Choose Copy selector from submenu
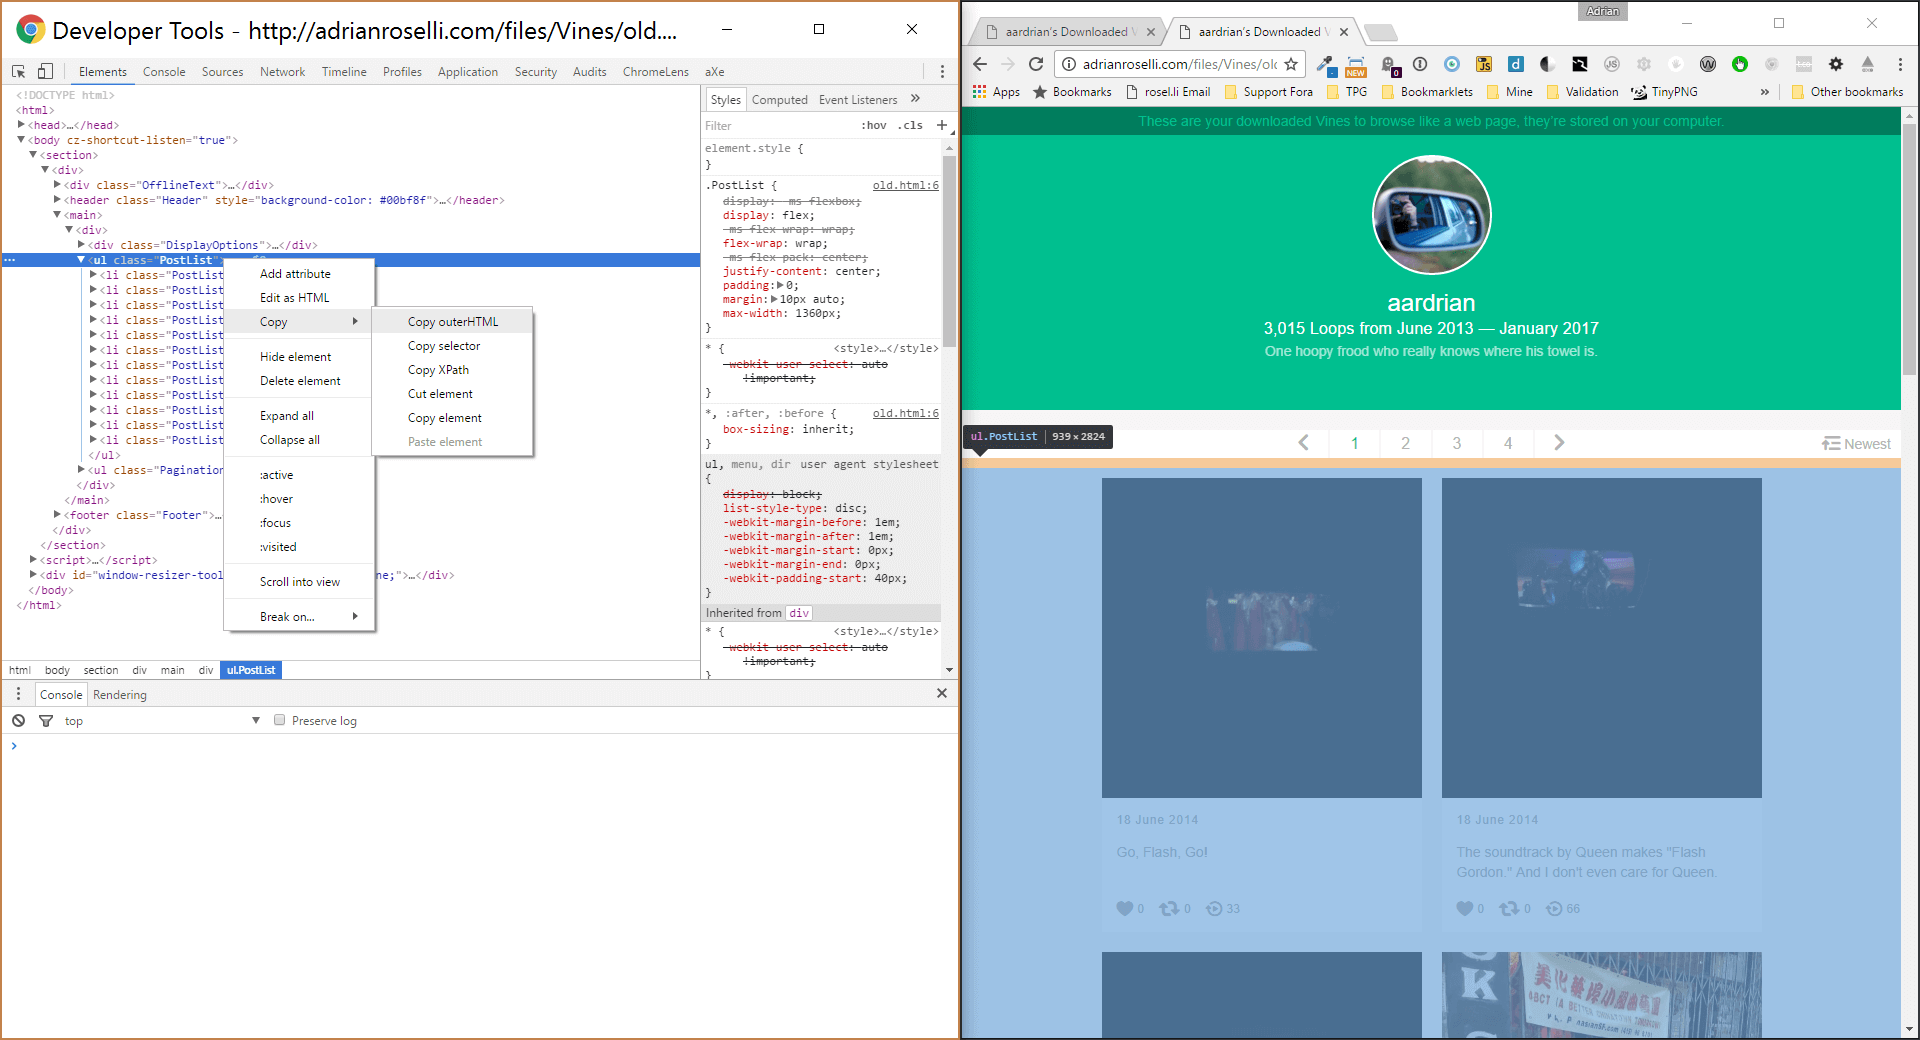 (x=452, y=346)
